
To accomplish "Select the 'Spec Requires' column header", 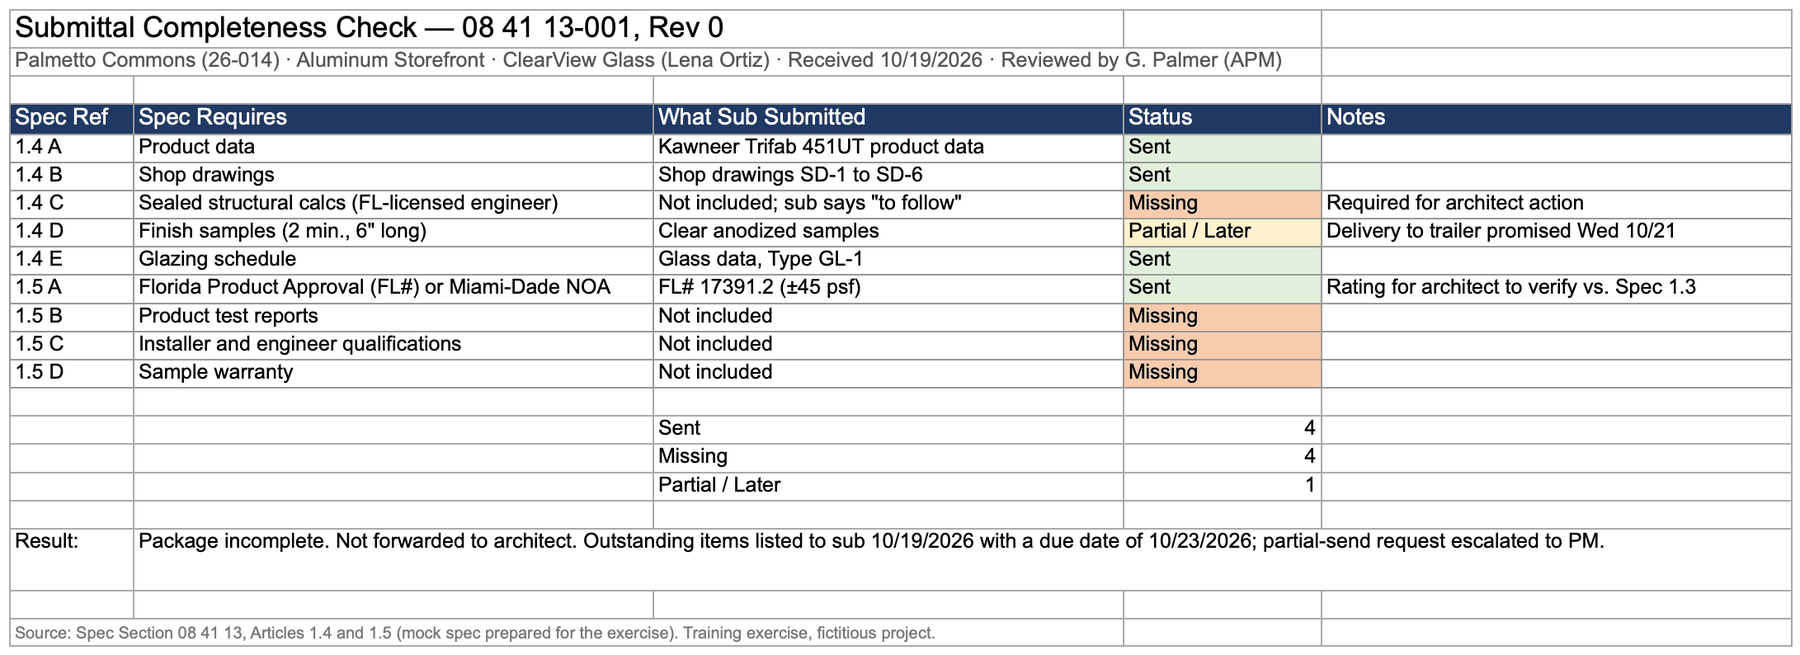I will pyautogui.click(x=393, y=118).
